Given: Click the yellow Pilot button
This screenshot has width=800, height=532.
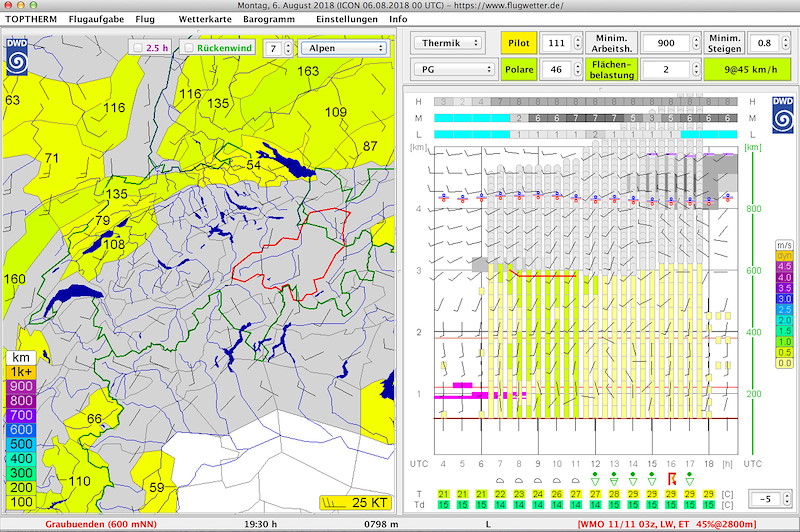Looking at the screenshot, I should click(x=518, y=43).
